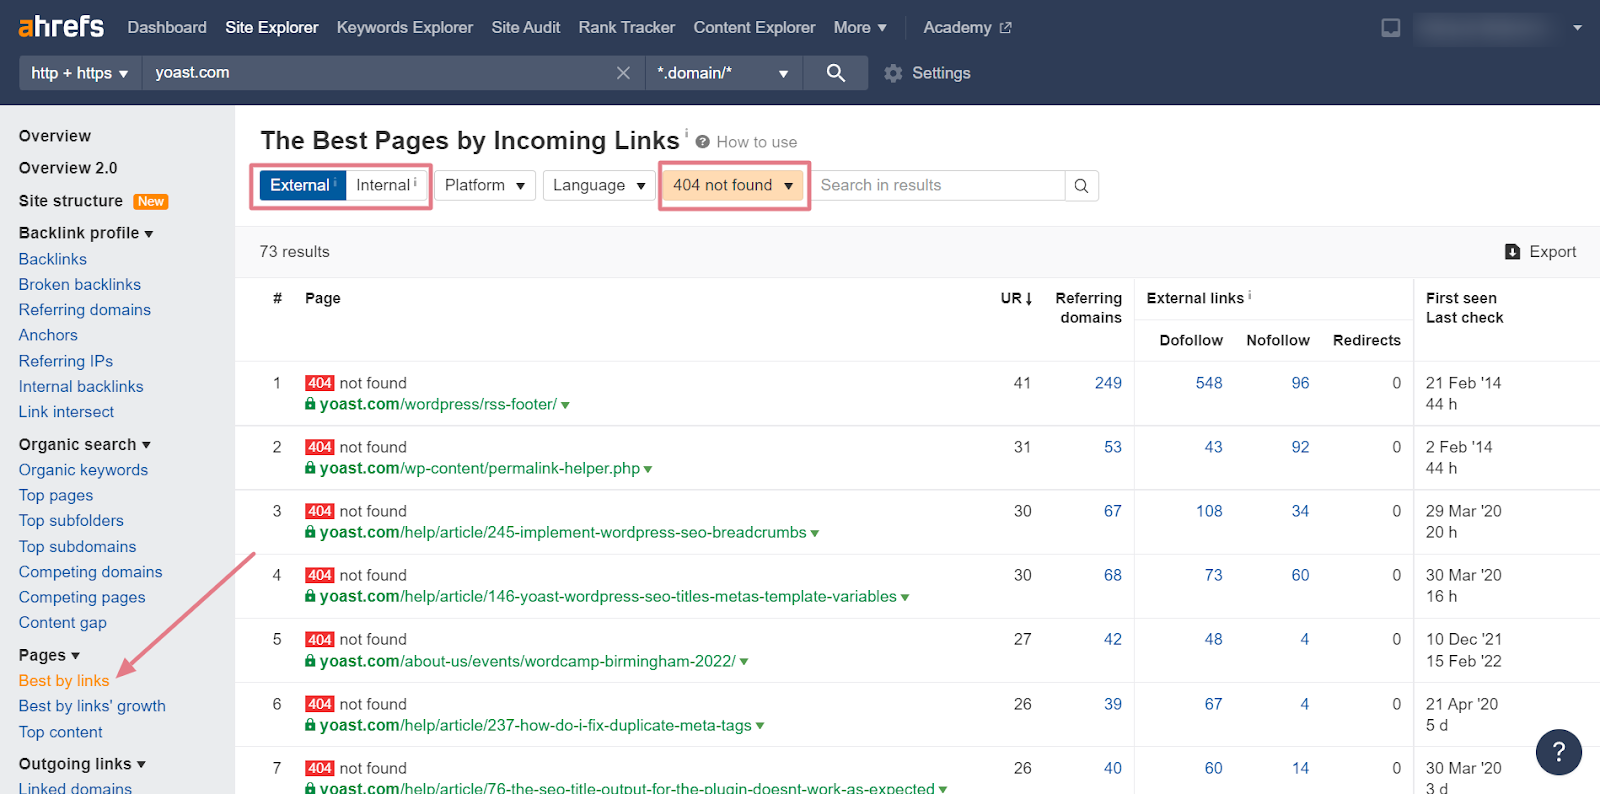Open Anchors report

point(48,335)
